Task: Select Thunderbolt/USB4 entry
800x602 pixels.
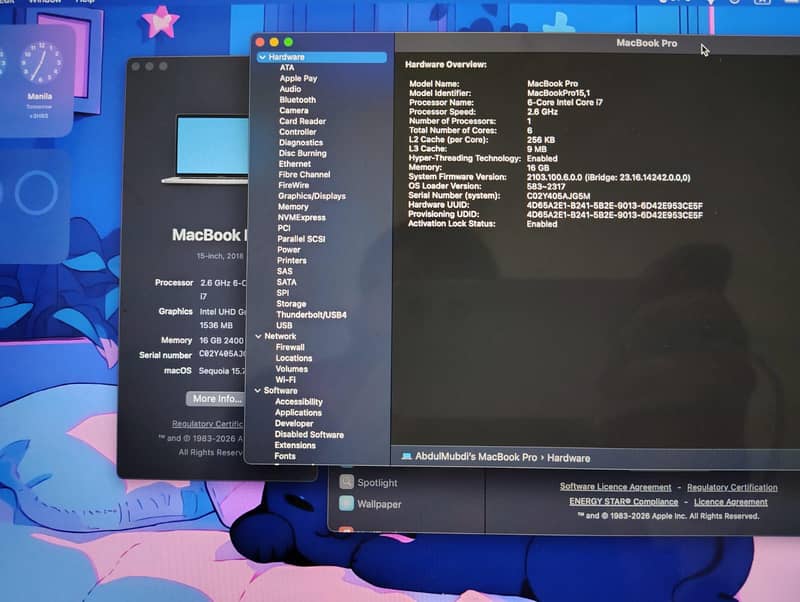Action: [x=311, y=315]
